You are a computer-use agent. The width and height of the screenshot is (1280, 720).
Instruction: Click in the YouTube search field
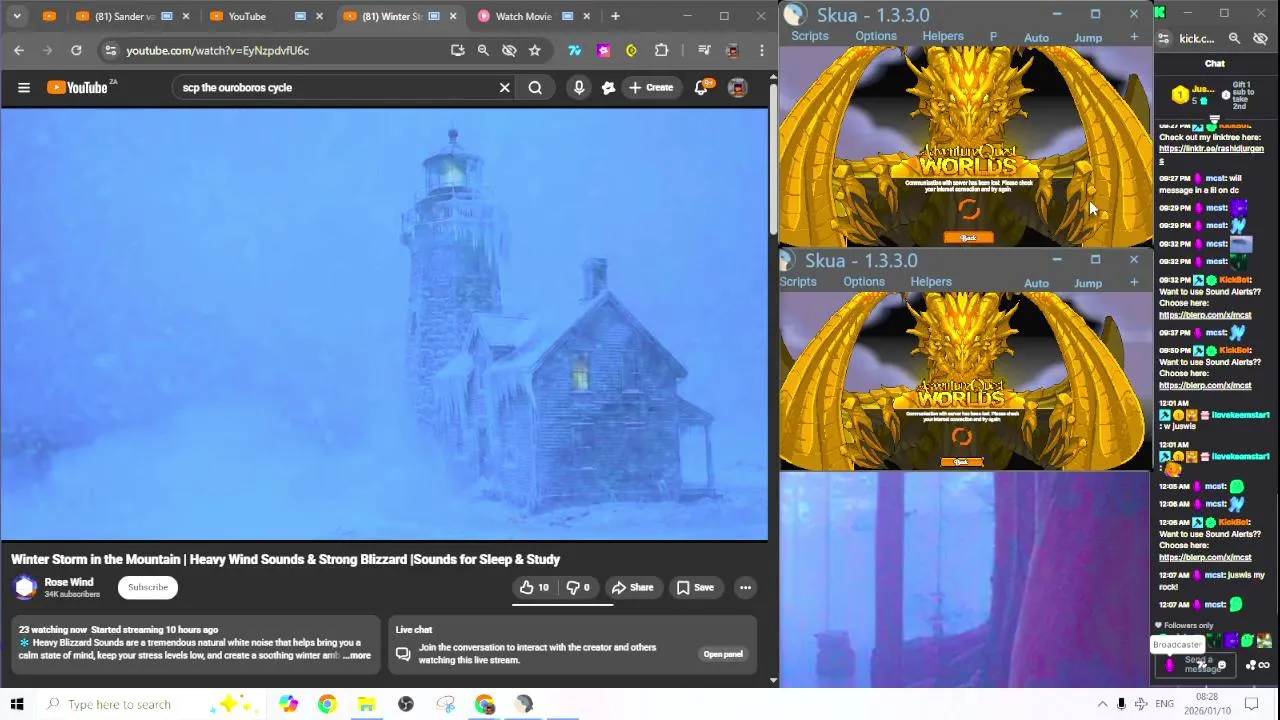pos(335,88)
